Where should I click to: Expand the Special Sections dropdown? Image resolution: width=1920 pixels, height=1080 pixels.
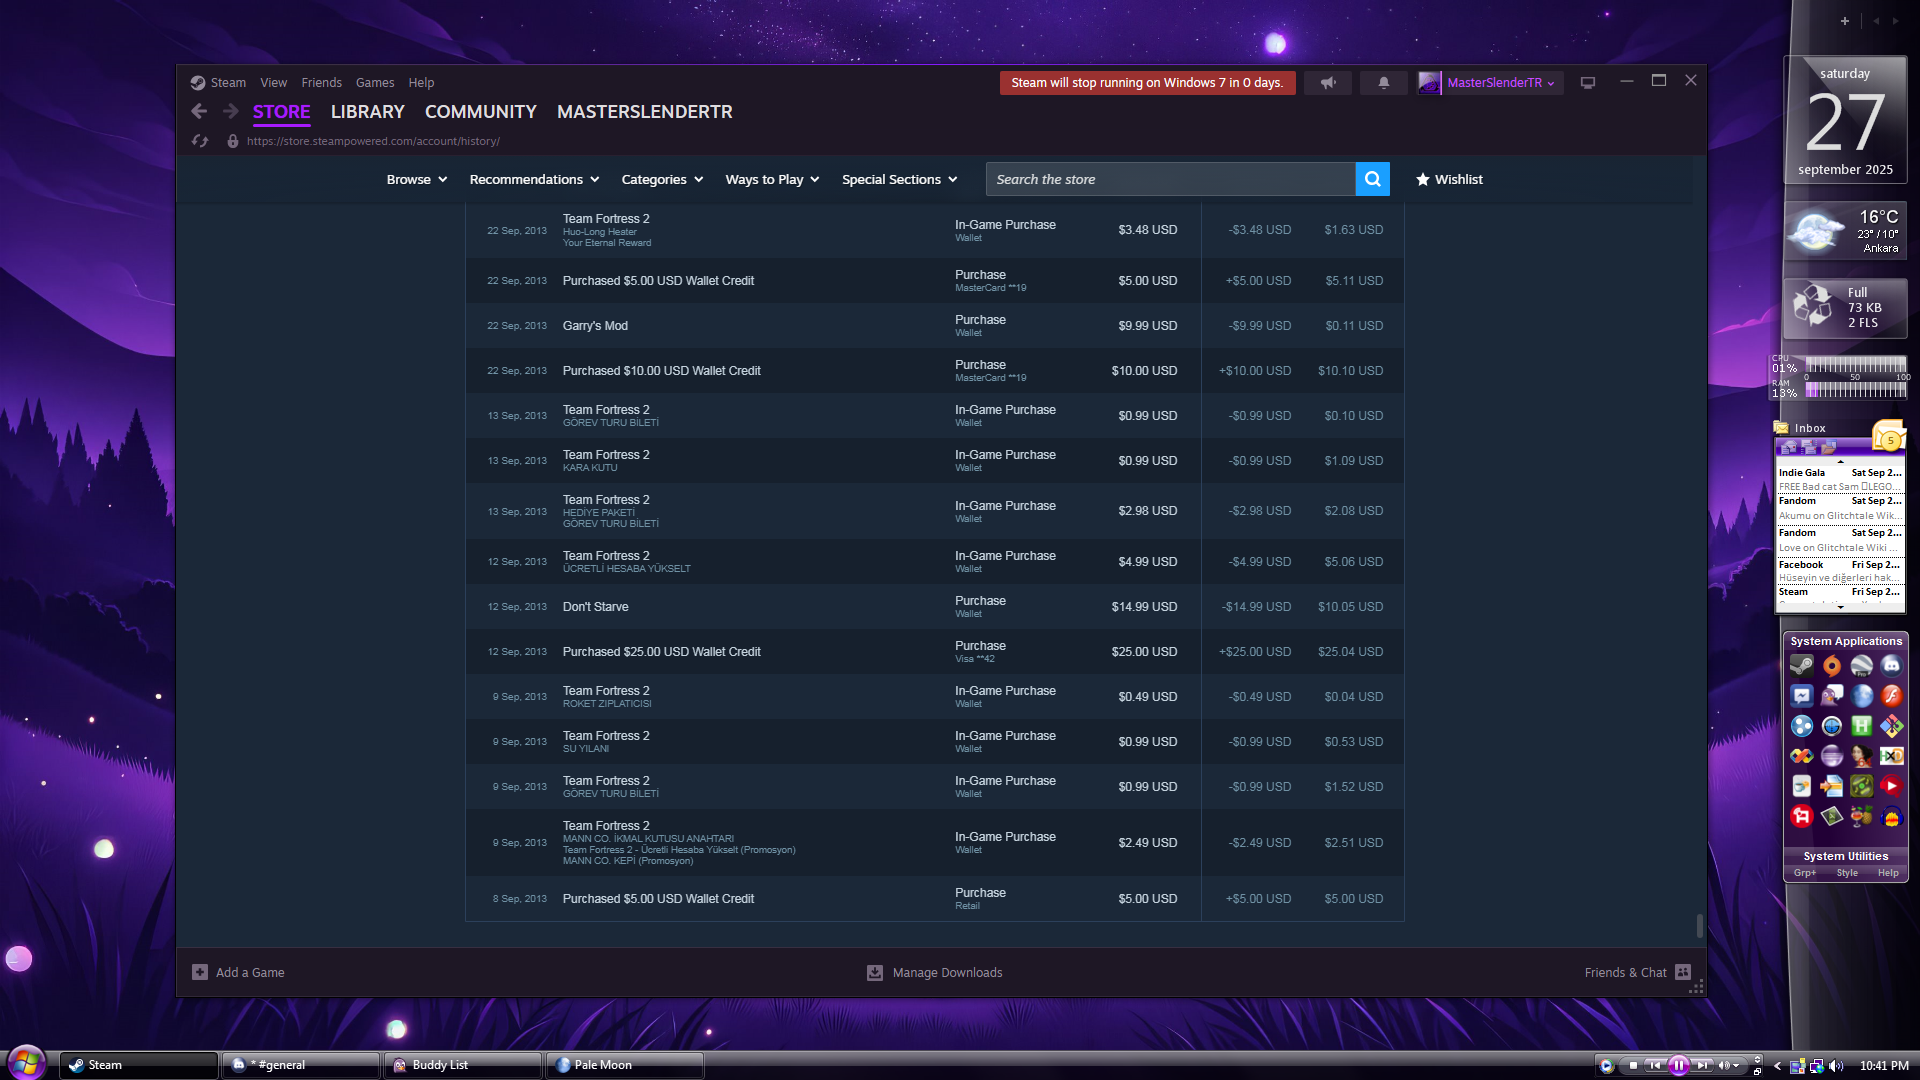(900, 180)
